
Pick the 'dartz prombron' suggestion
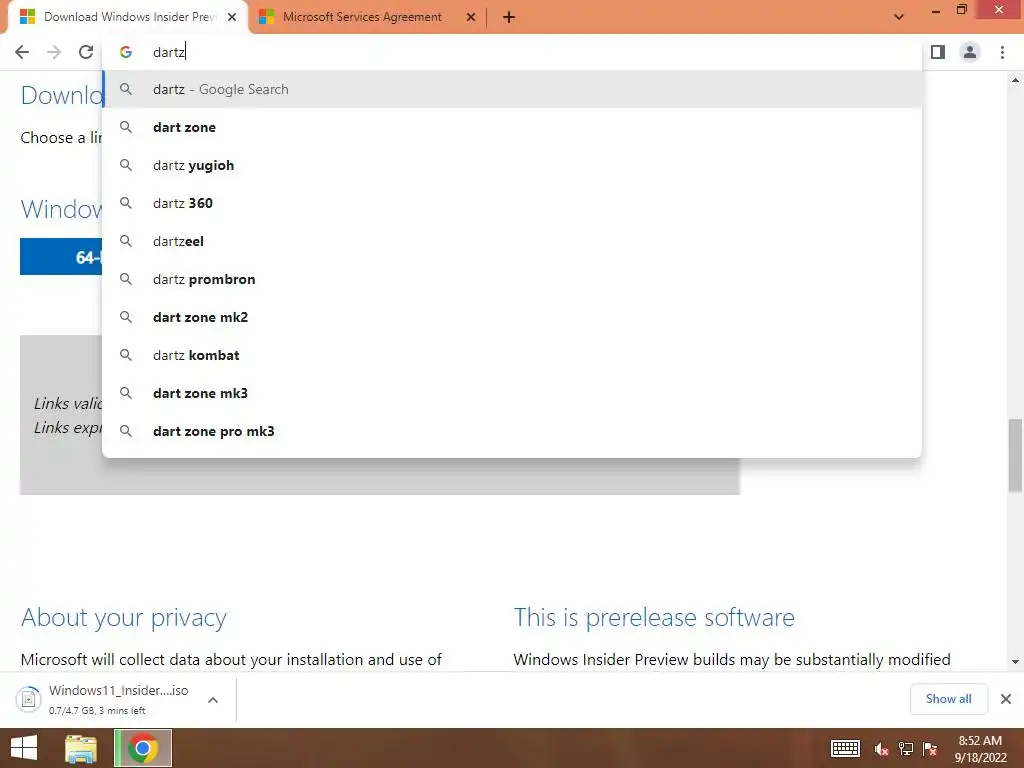513,279
